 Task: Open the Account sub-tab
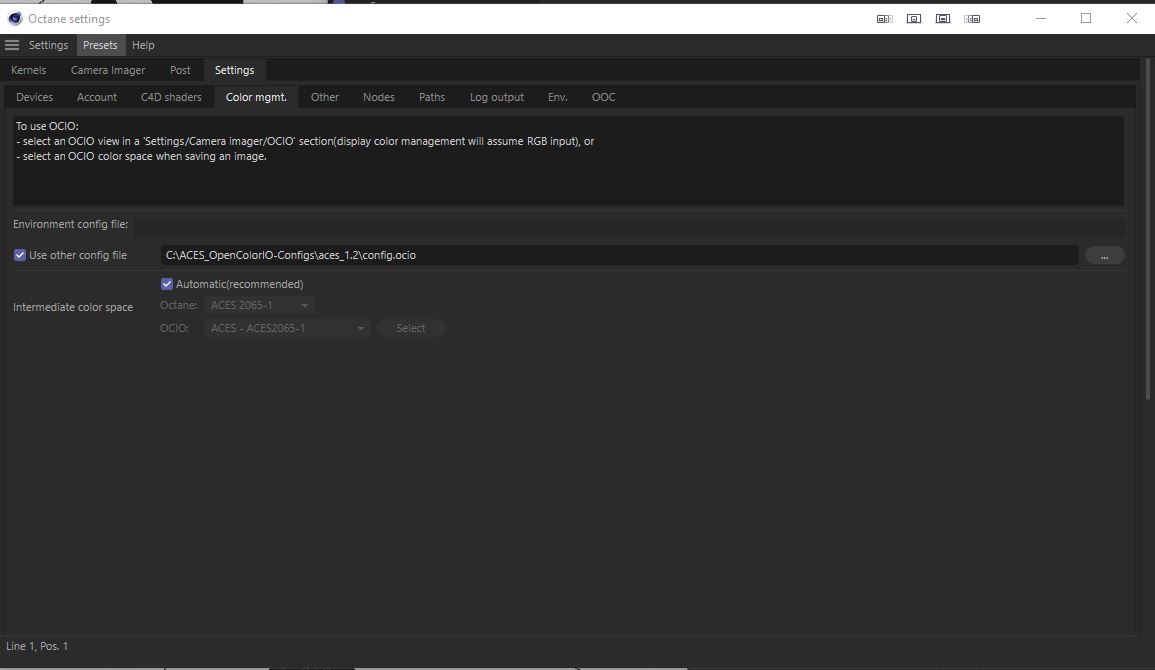96,96
